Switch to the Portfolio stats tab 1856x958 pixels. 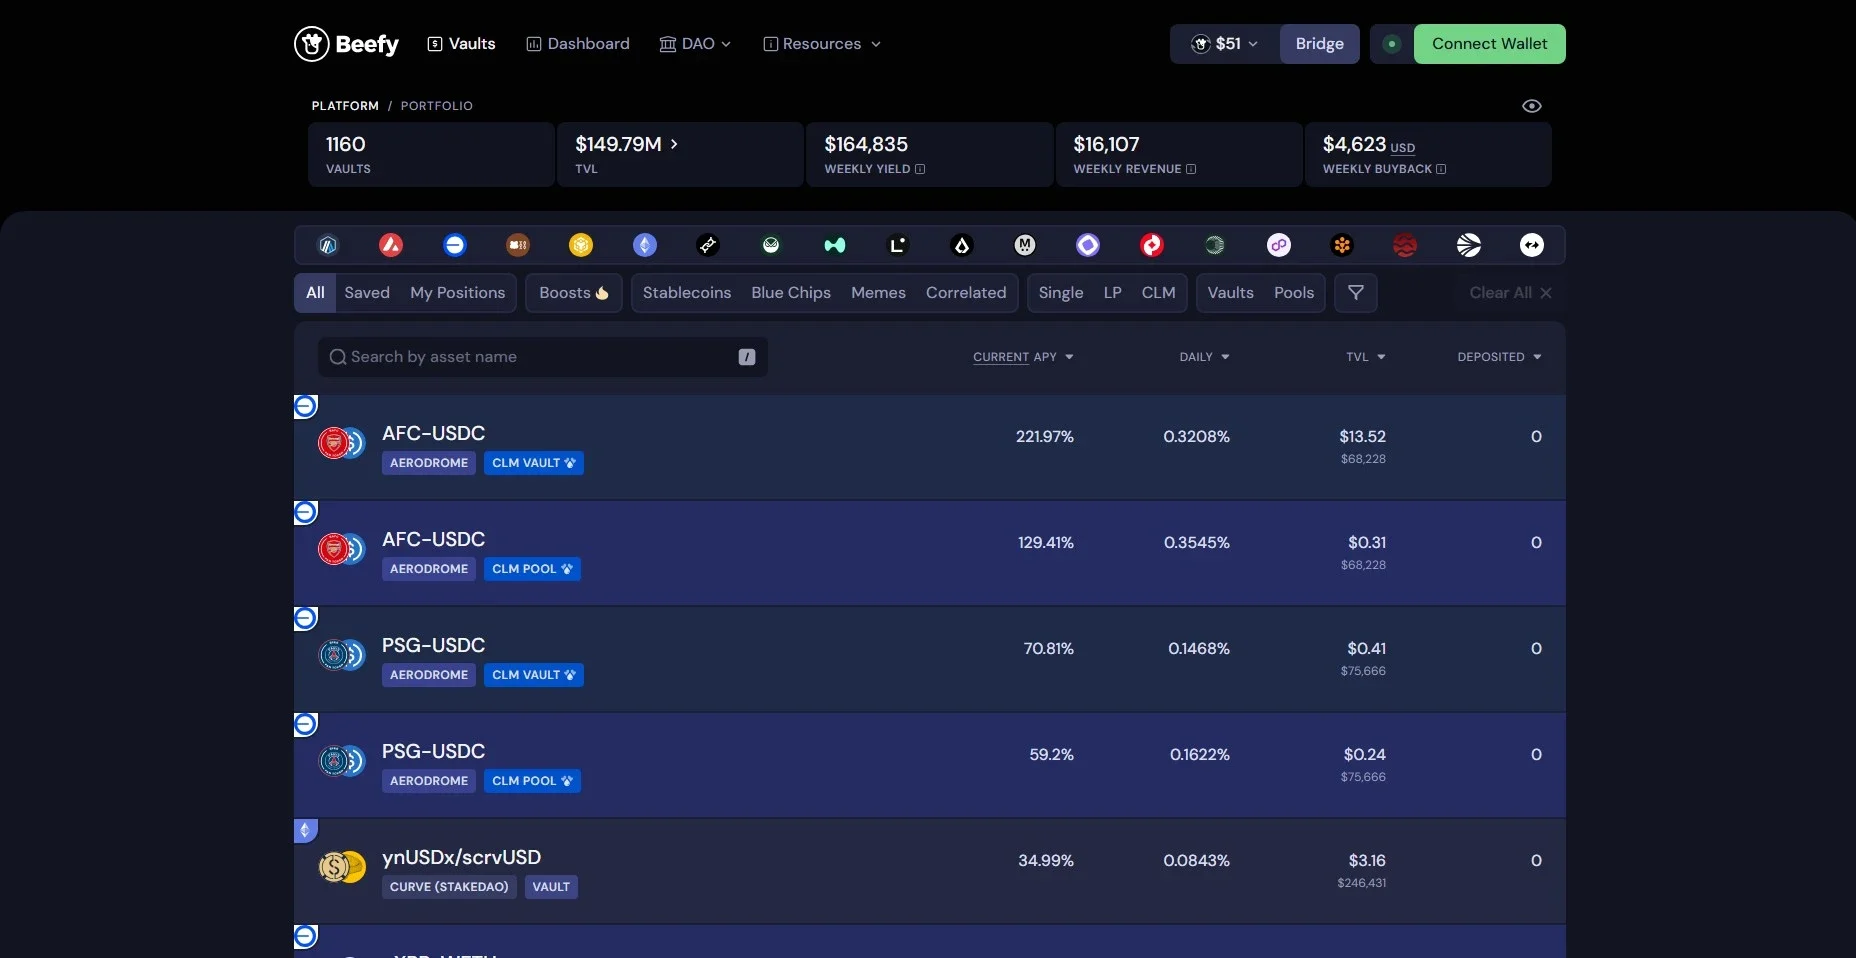pos(437,106)
